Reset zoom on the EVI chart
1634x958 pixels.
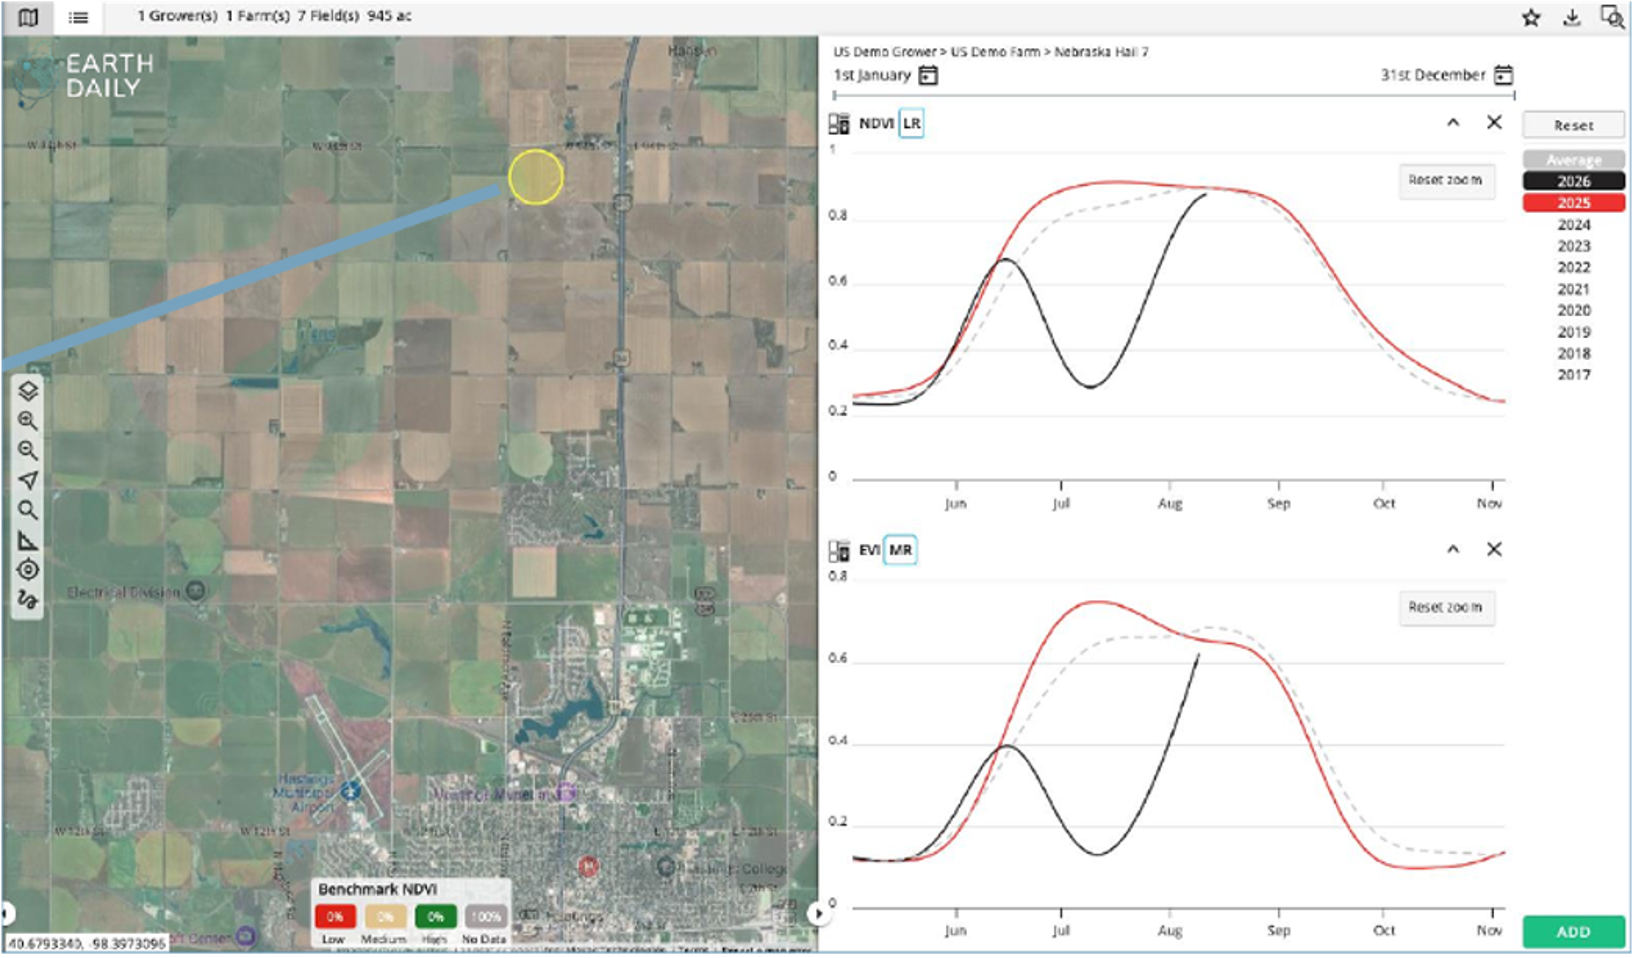1446,607
